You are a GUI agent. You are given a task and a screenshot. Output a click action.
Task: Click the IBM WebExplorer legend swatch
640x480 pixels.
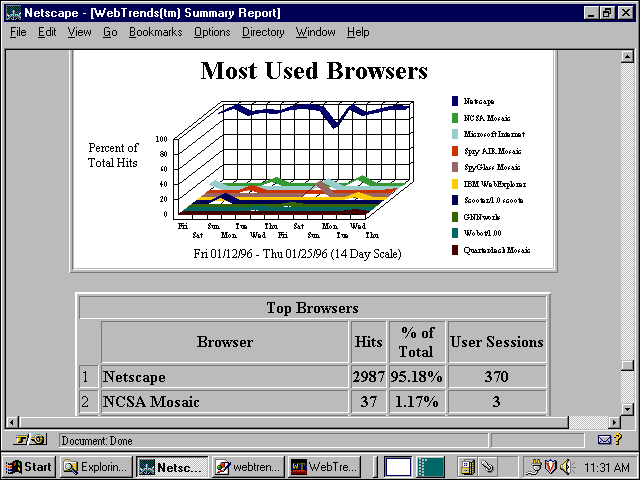pyautogui.click(x=455, y=184)
